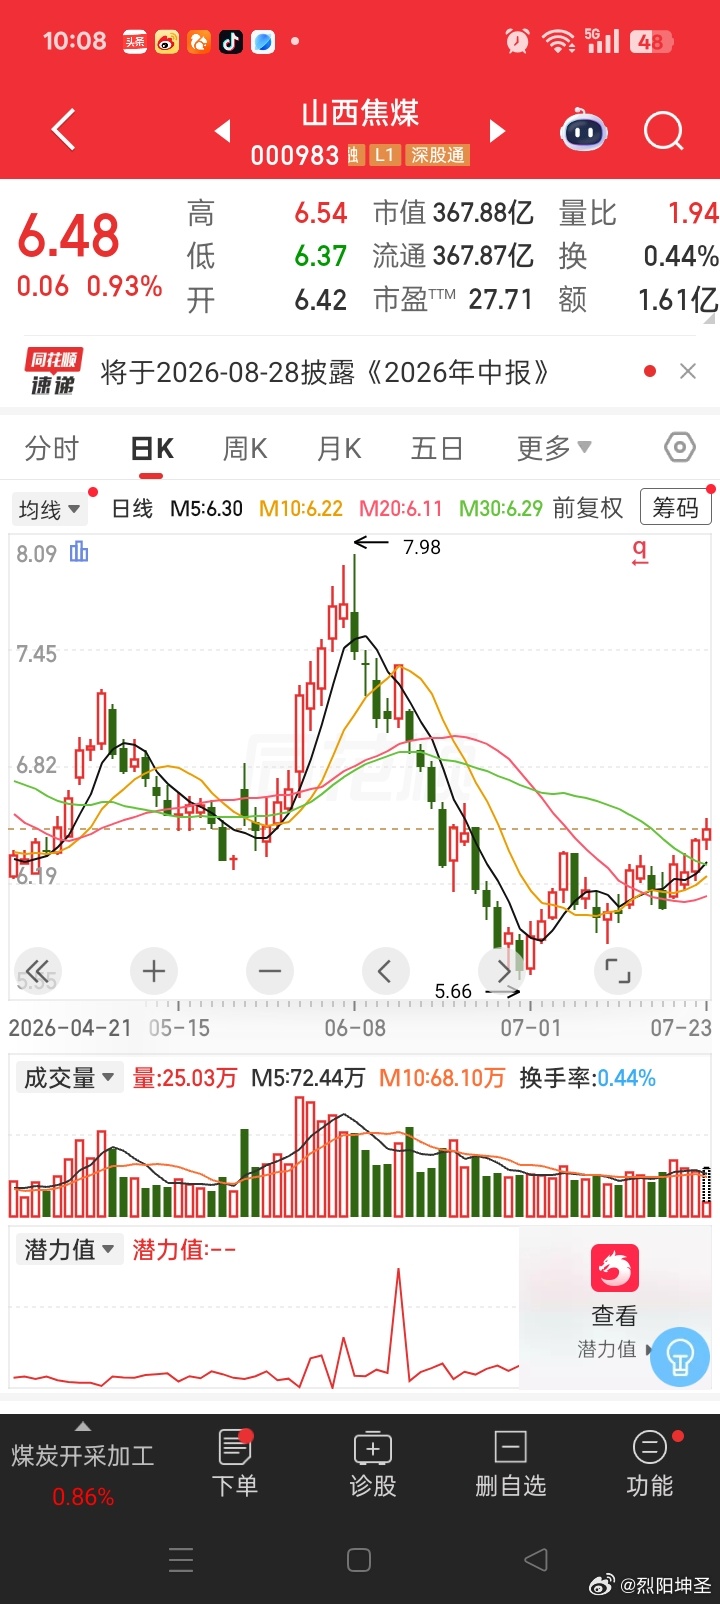Select the 月K tab
This screenshot has height=1604, width=720.
click(339, 448)
